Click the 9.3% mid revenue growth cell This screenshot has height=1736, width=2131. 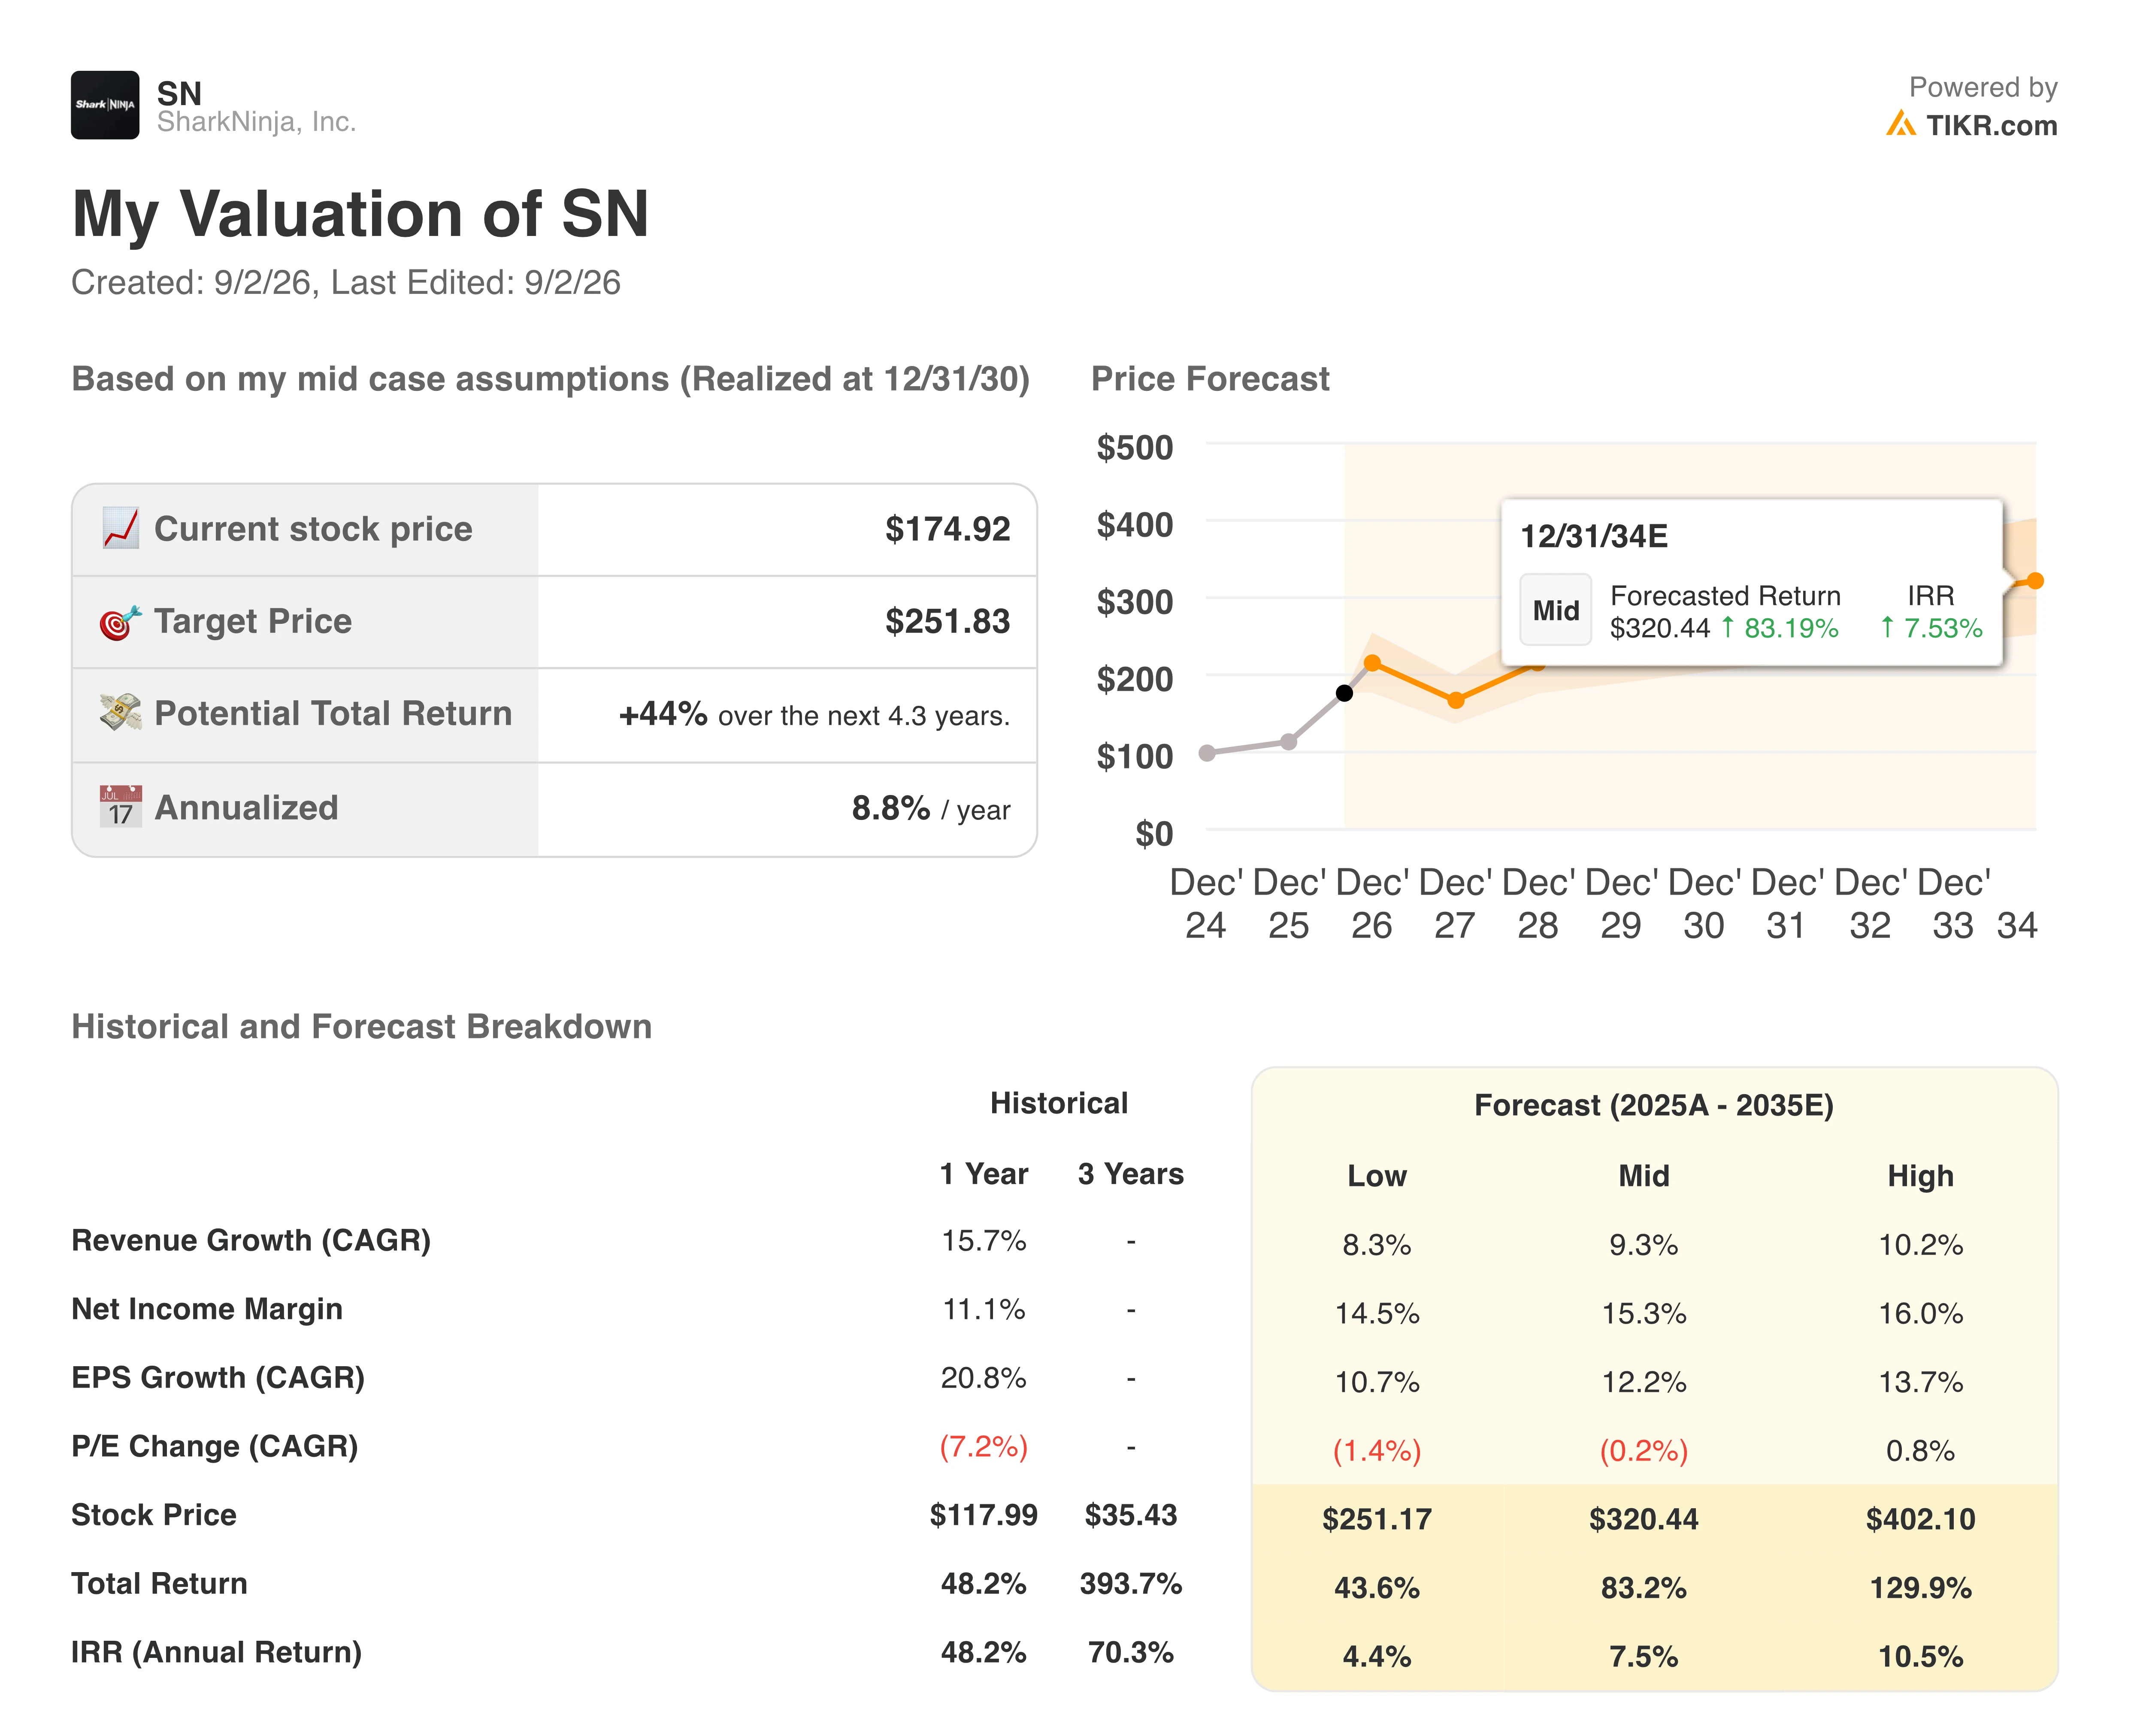coord(1644,1245)
